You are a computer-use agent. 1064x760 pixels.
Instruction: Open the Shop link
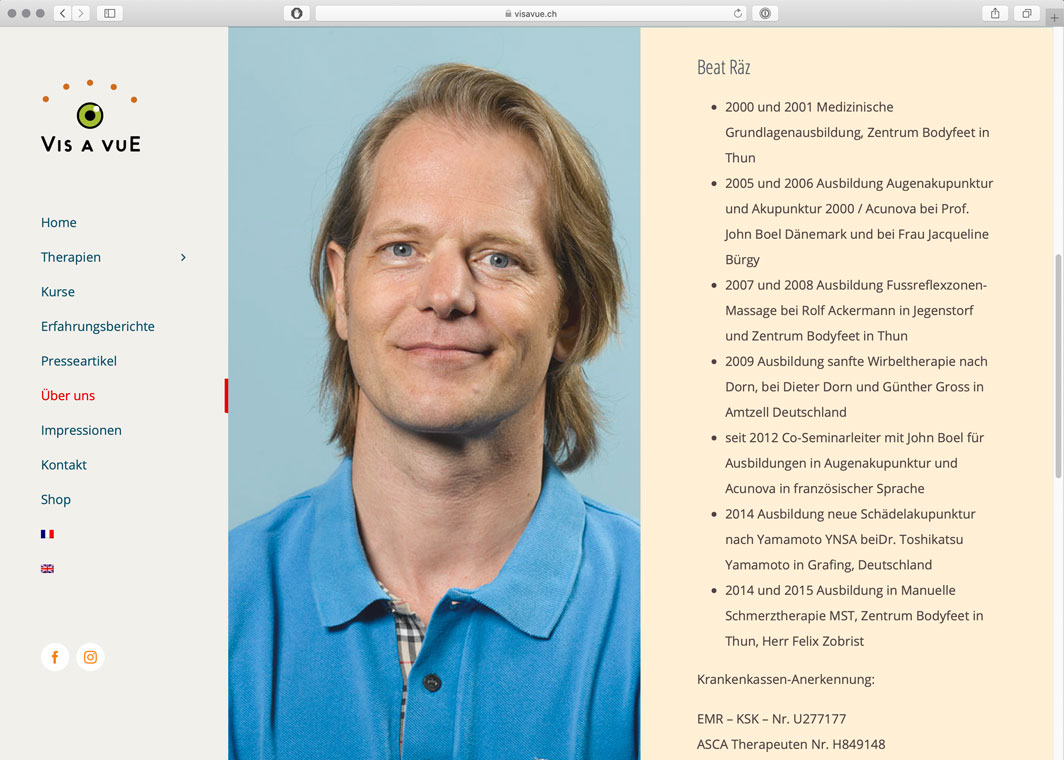click(56, 500)
